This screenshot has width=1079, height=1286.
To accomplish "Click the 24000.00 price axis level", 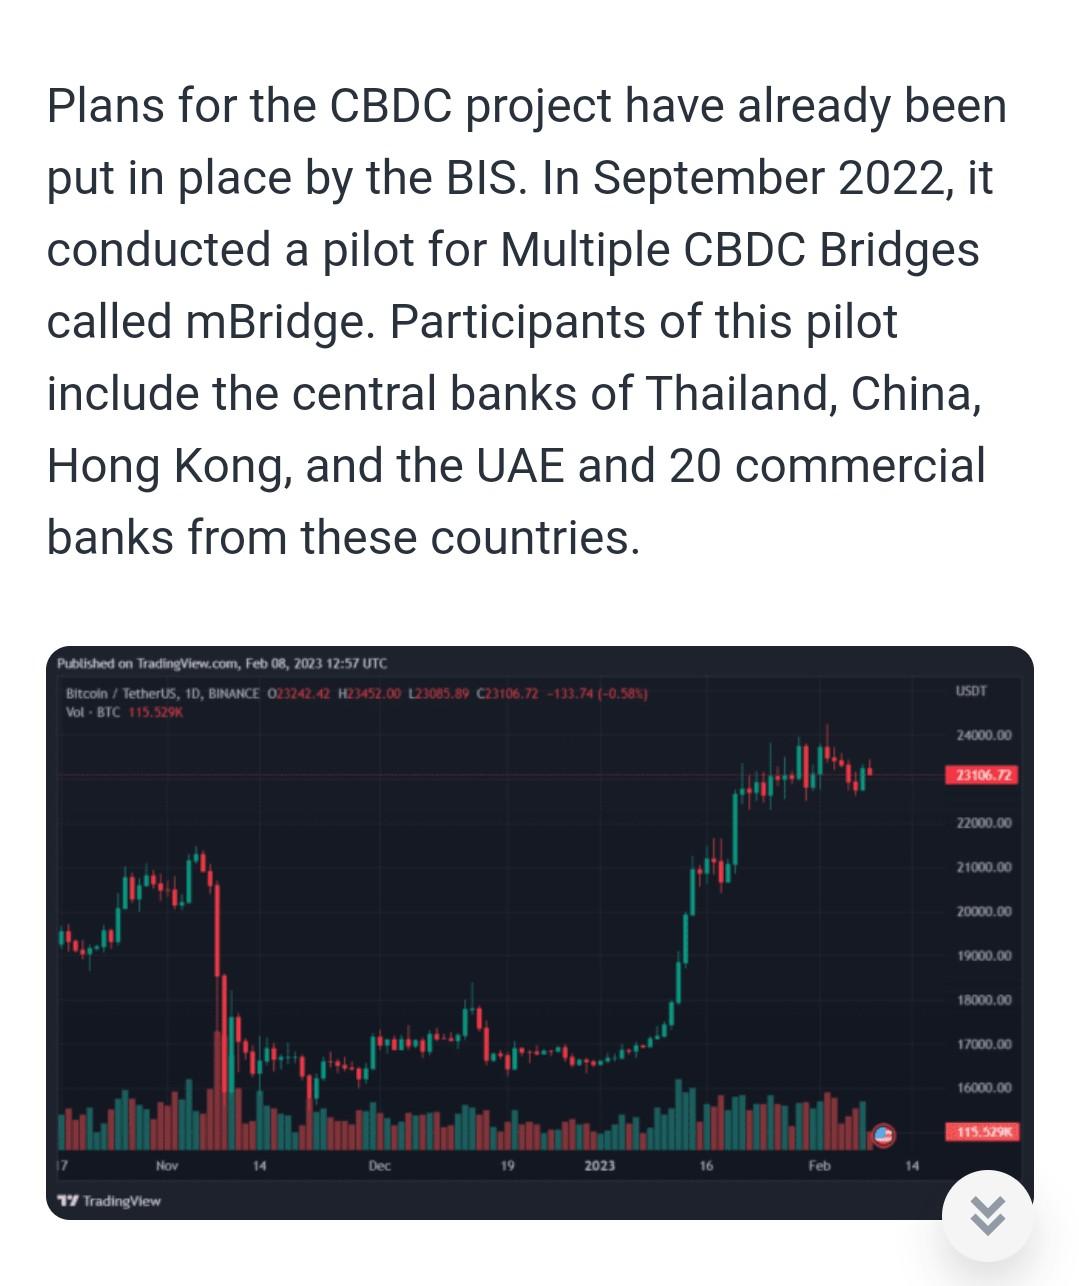I will [x=983, y=735].
